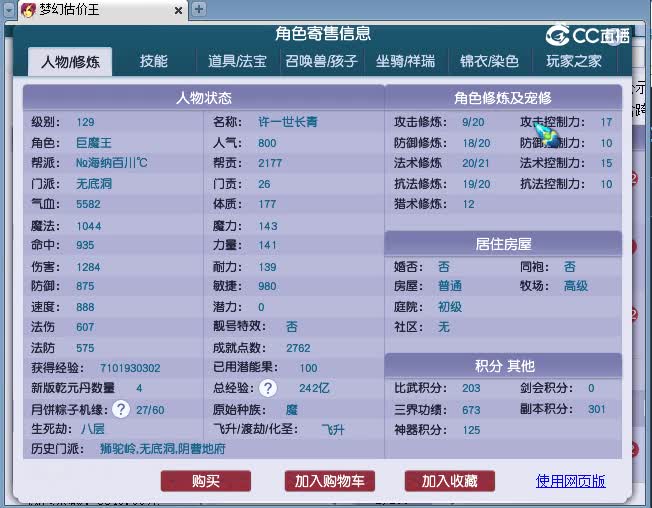Click the 攻击修炼 value 9/20
This screenshot has width=652, height=508.
coord(473,122)
